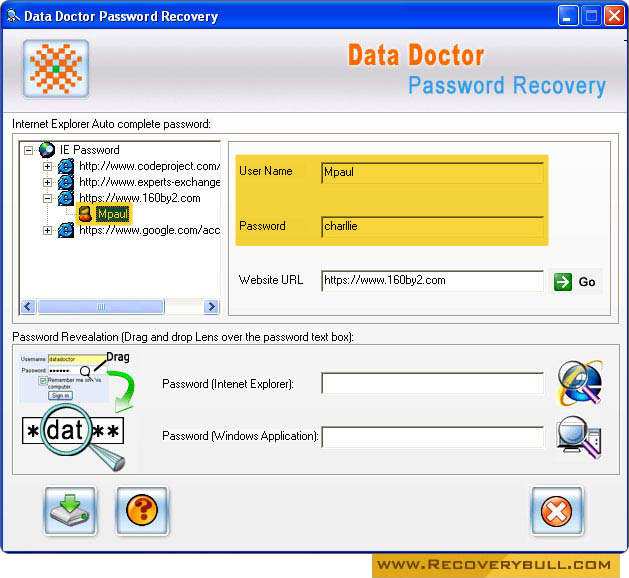Click the Password Revealation heading
Screen dimensions: 629x578
(183, 337)
